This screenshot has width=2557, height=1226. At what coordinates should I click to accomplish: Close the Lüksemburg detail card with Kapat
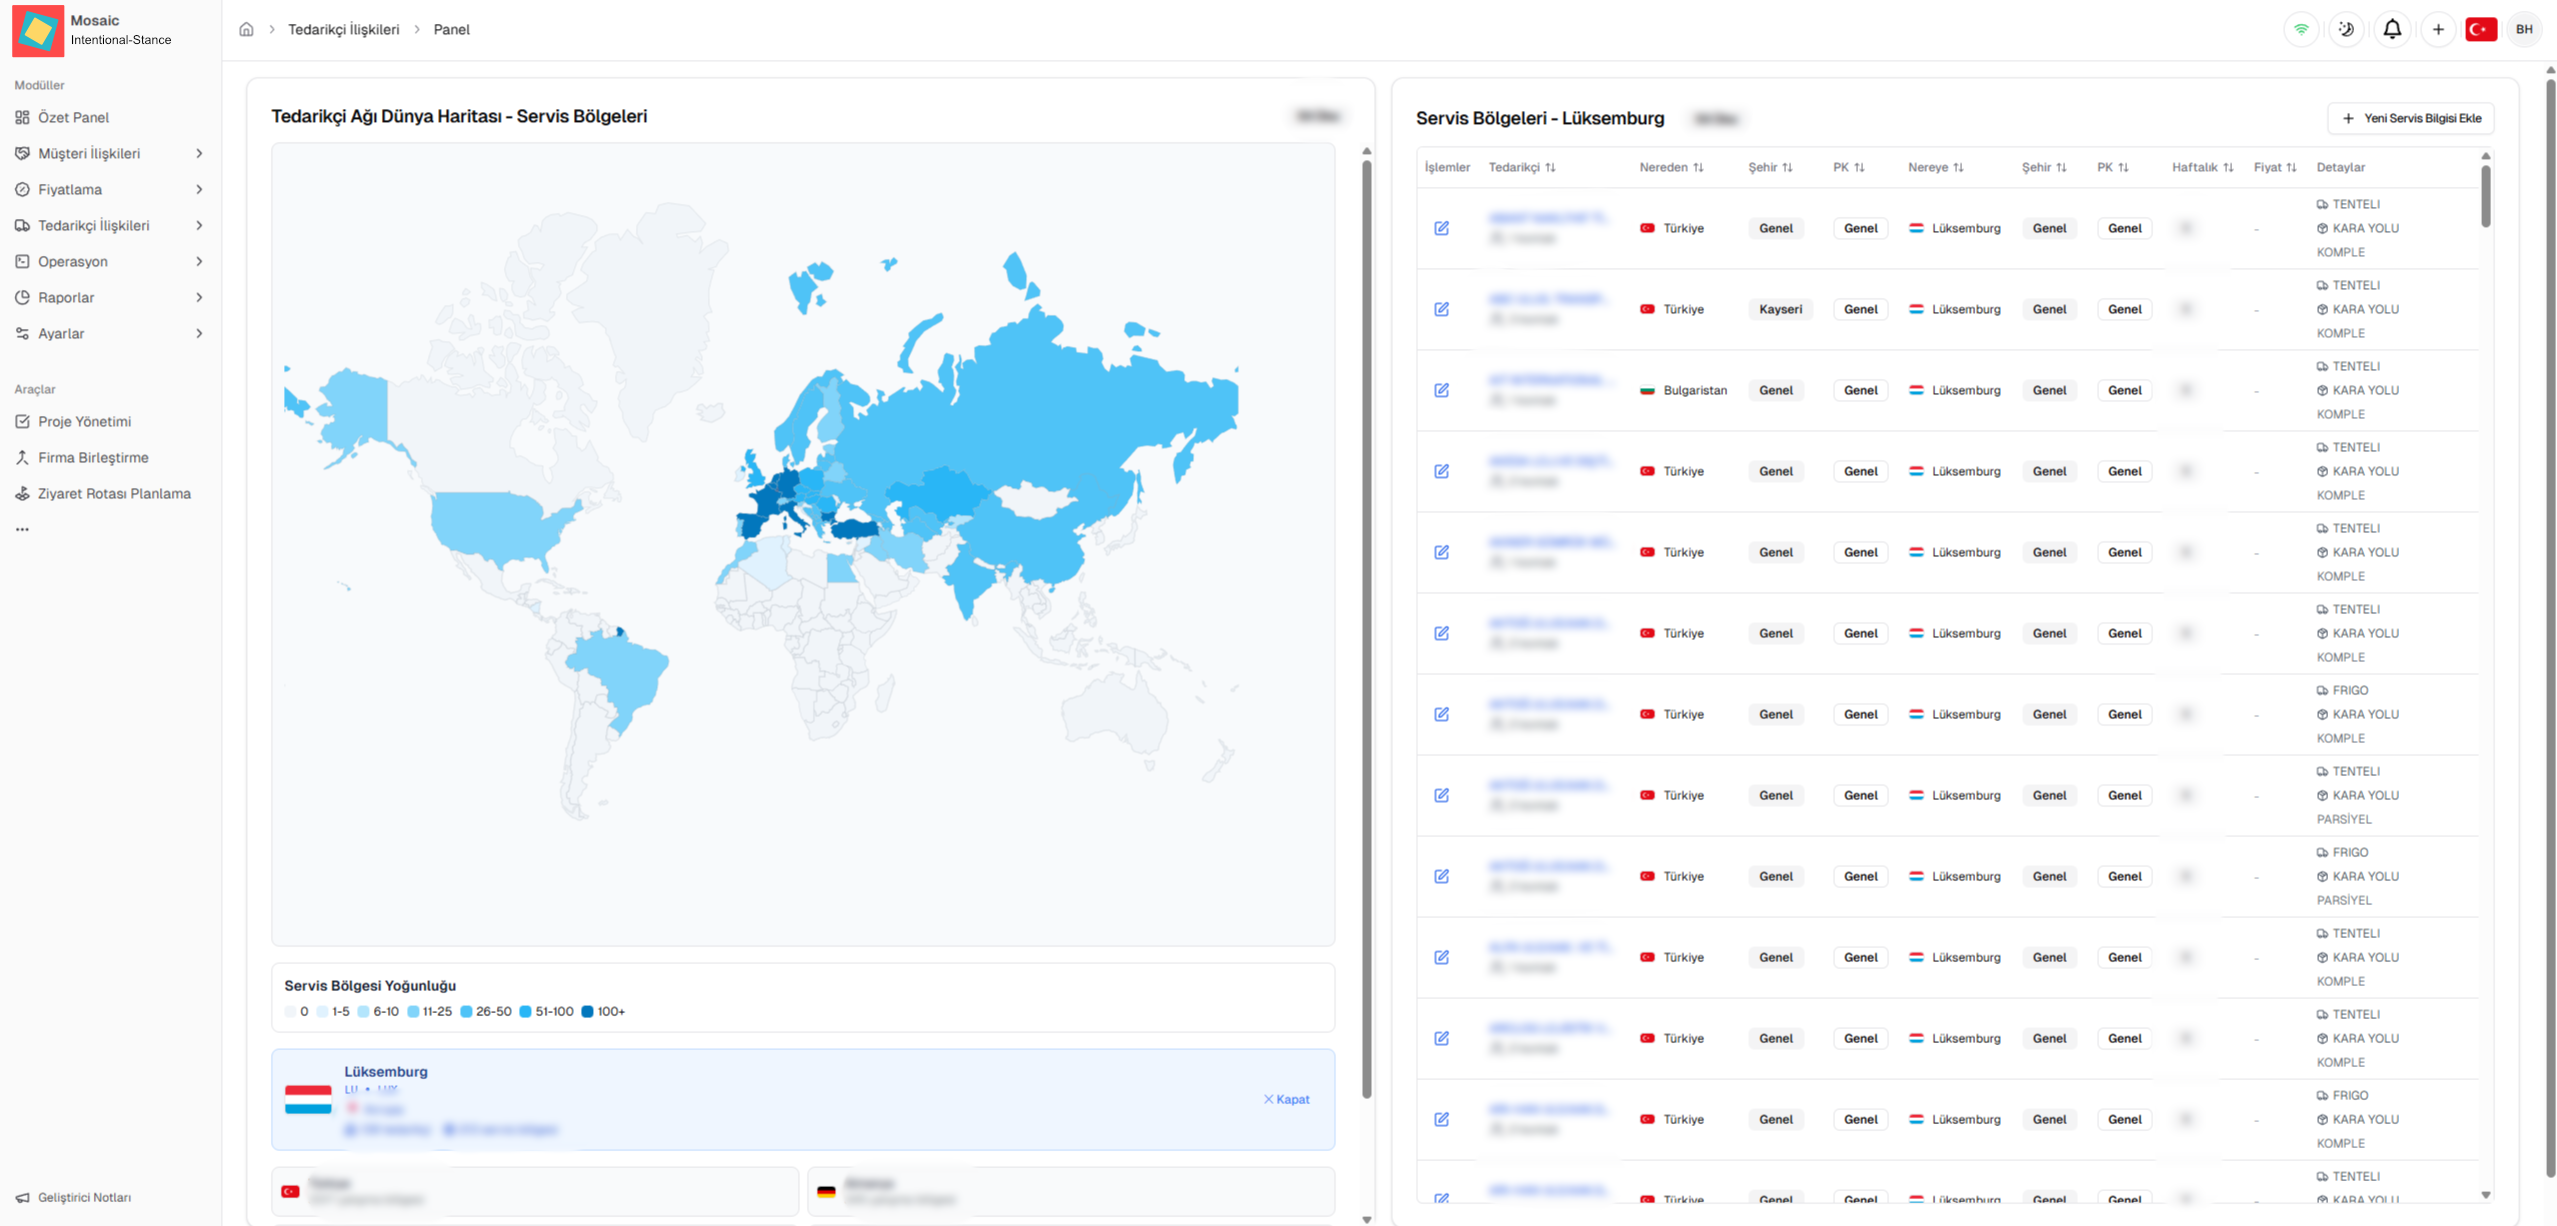[1286, 1099]
